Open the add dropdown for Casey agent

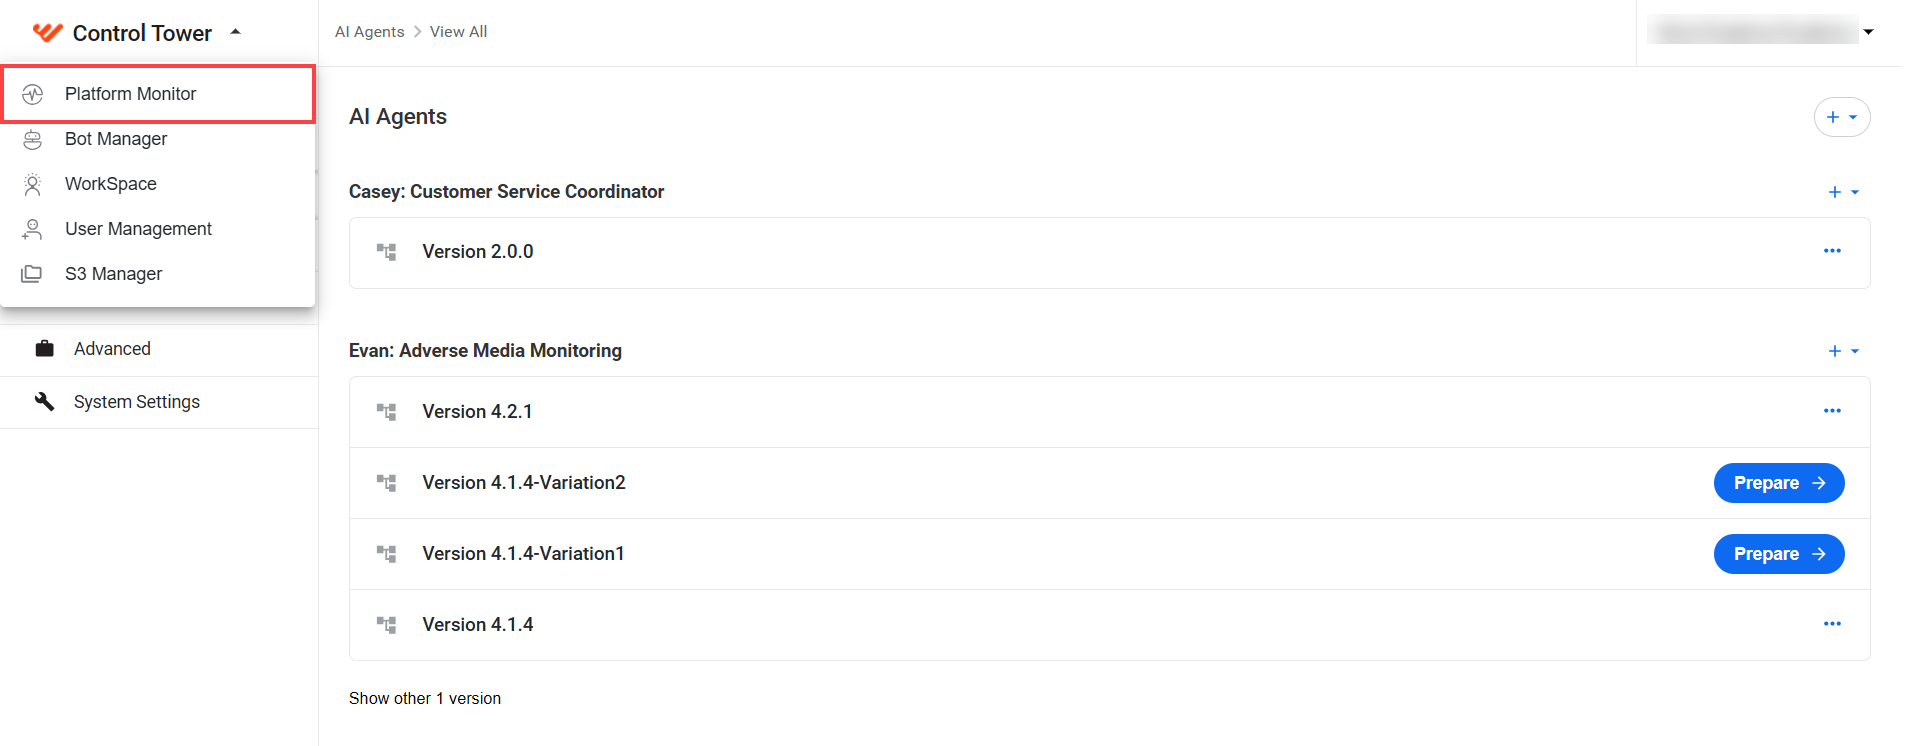coord(1843,192)
